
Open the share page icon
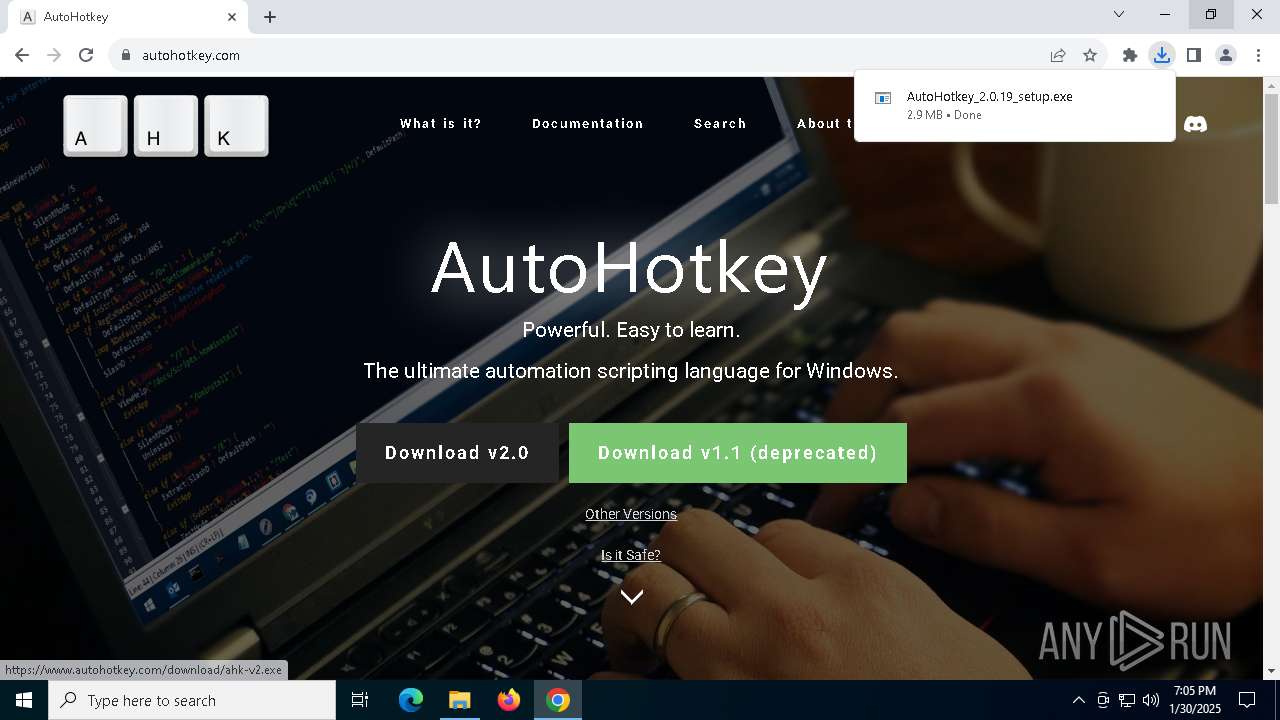[x=1058, y=55]
